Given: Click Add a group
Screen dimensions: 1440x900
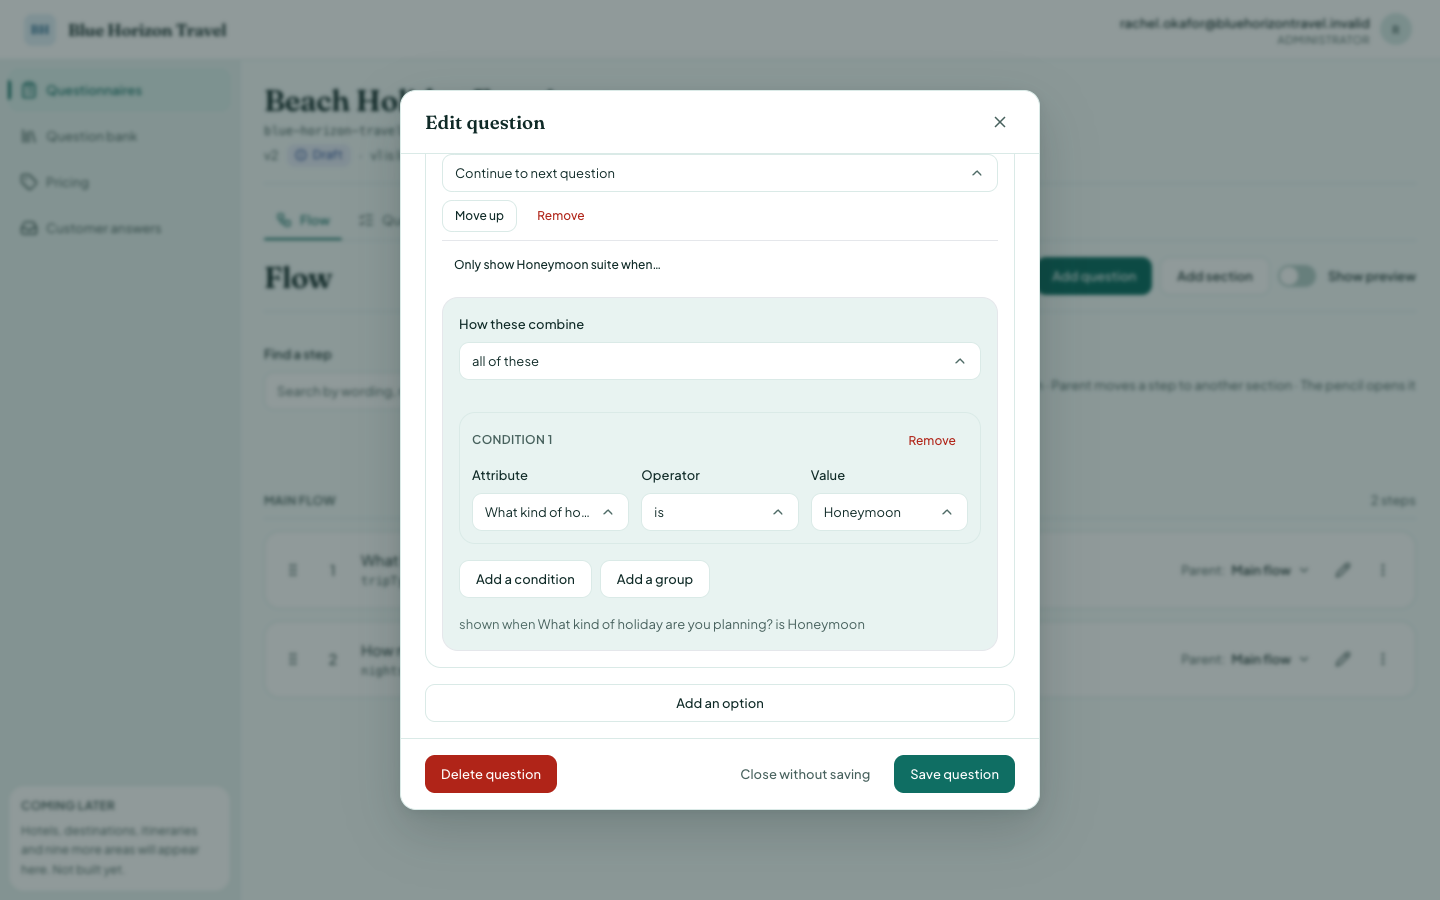Looking at the screenshot, I should pos(655,579).
